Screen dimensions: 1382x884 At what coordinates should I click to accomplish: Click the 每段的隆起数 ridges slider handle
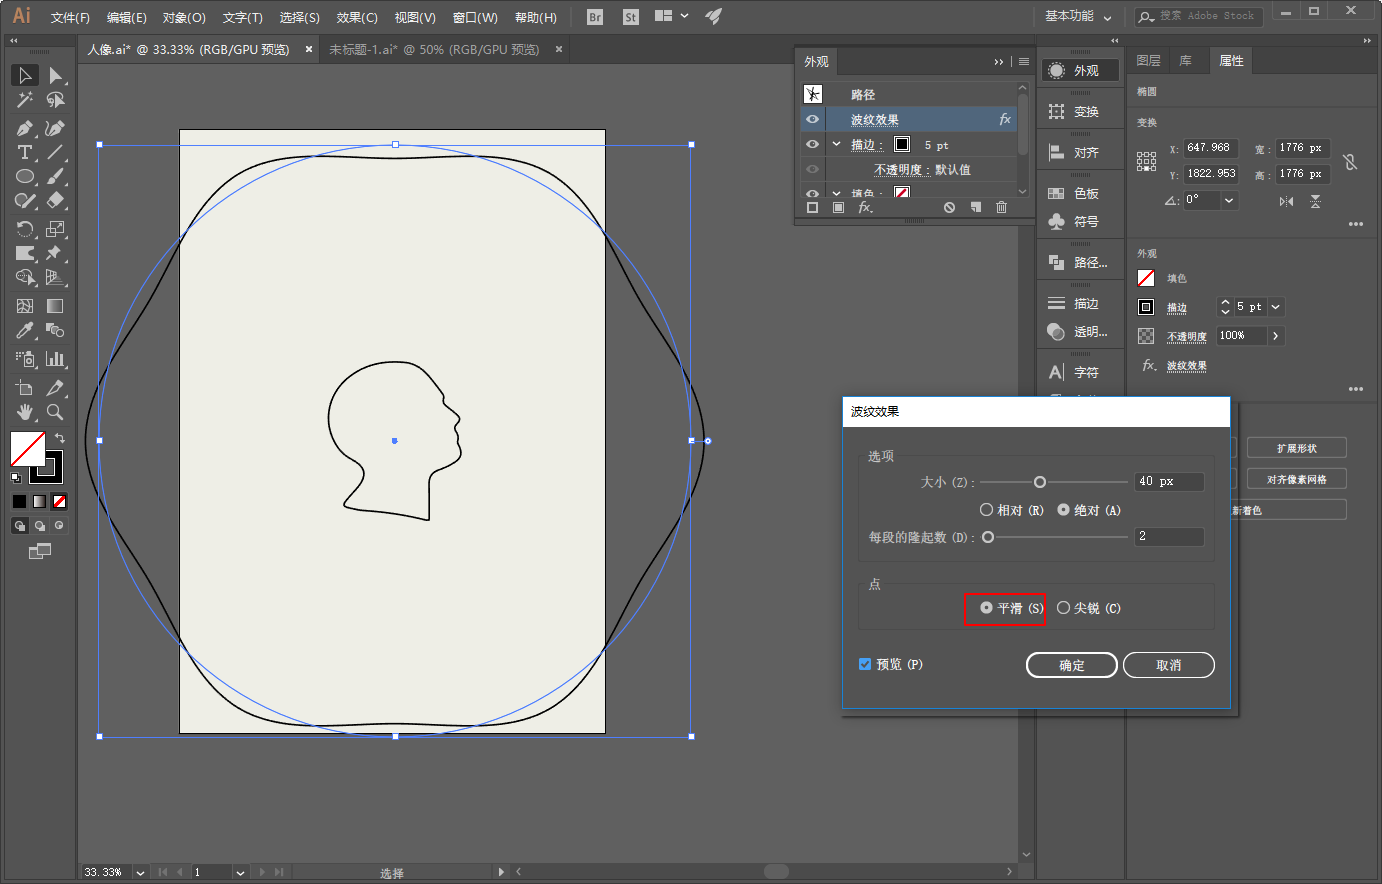(988, 537)
